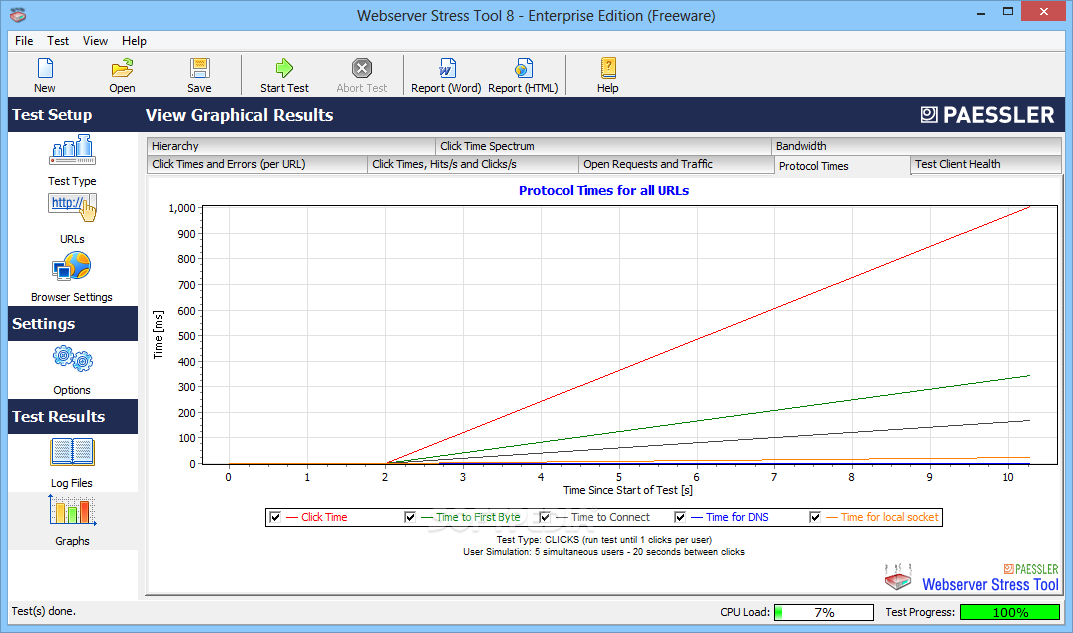
Task: Click the Settings section header
Action: click(73, 324)
